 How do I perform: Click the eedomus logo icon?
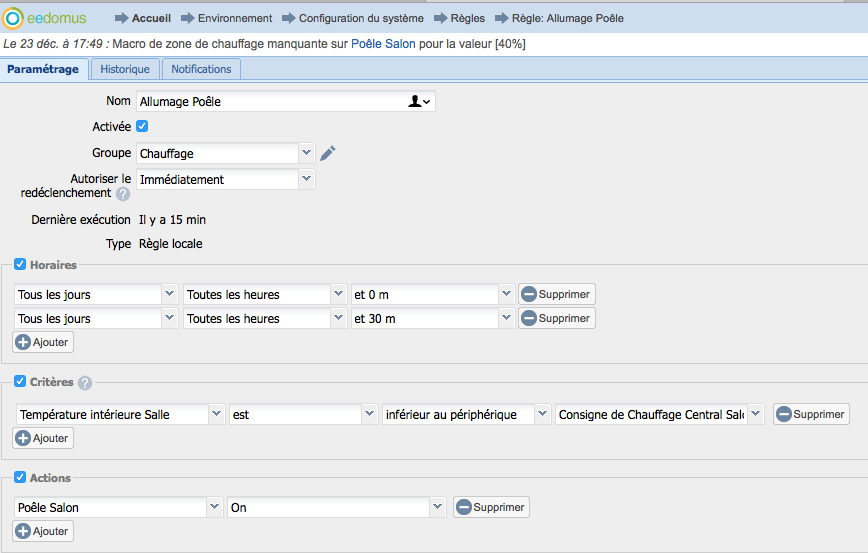coord(13,18)
